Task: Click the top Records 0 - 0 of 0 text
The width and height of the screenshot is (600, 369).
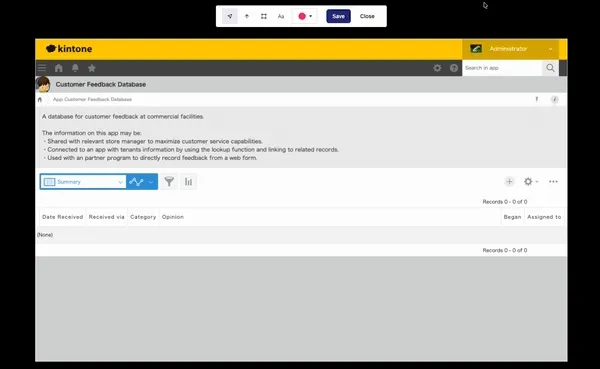Action: pyautogui.click(x=505, y=202)
